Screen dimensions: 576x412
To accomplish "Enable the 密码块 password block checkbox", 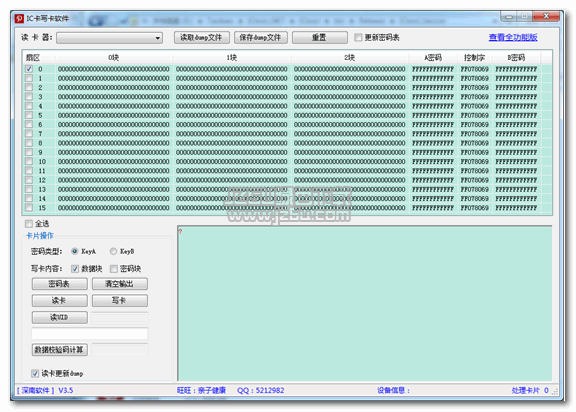I will [114, 269].
